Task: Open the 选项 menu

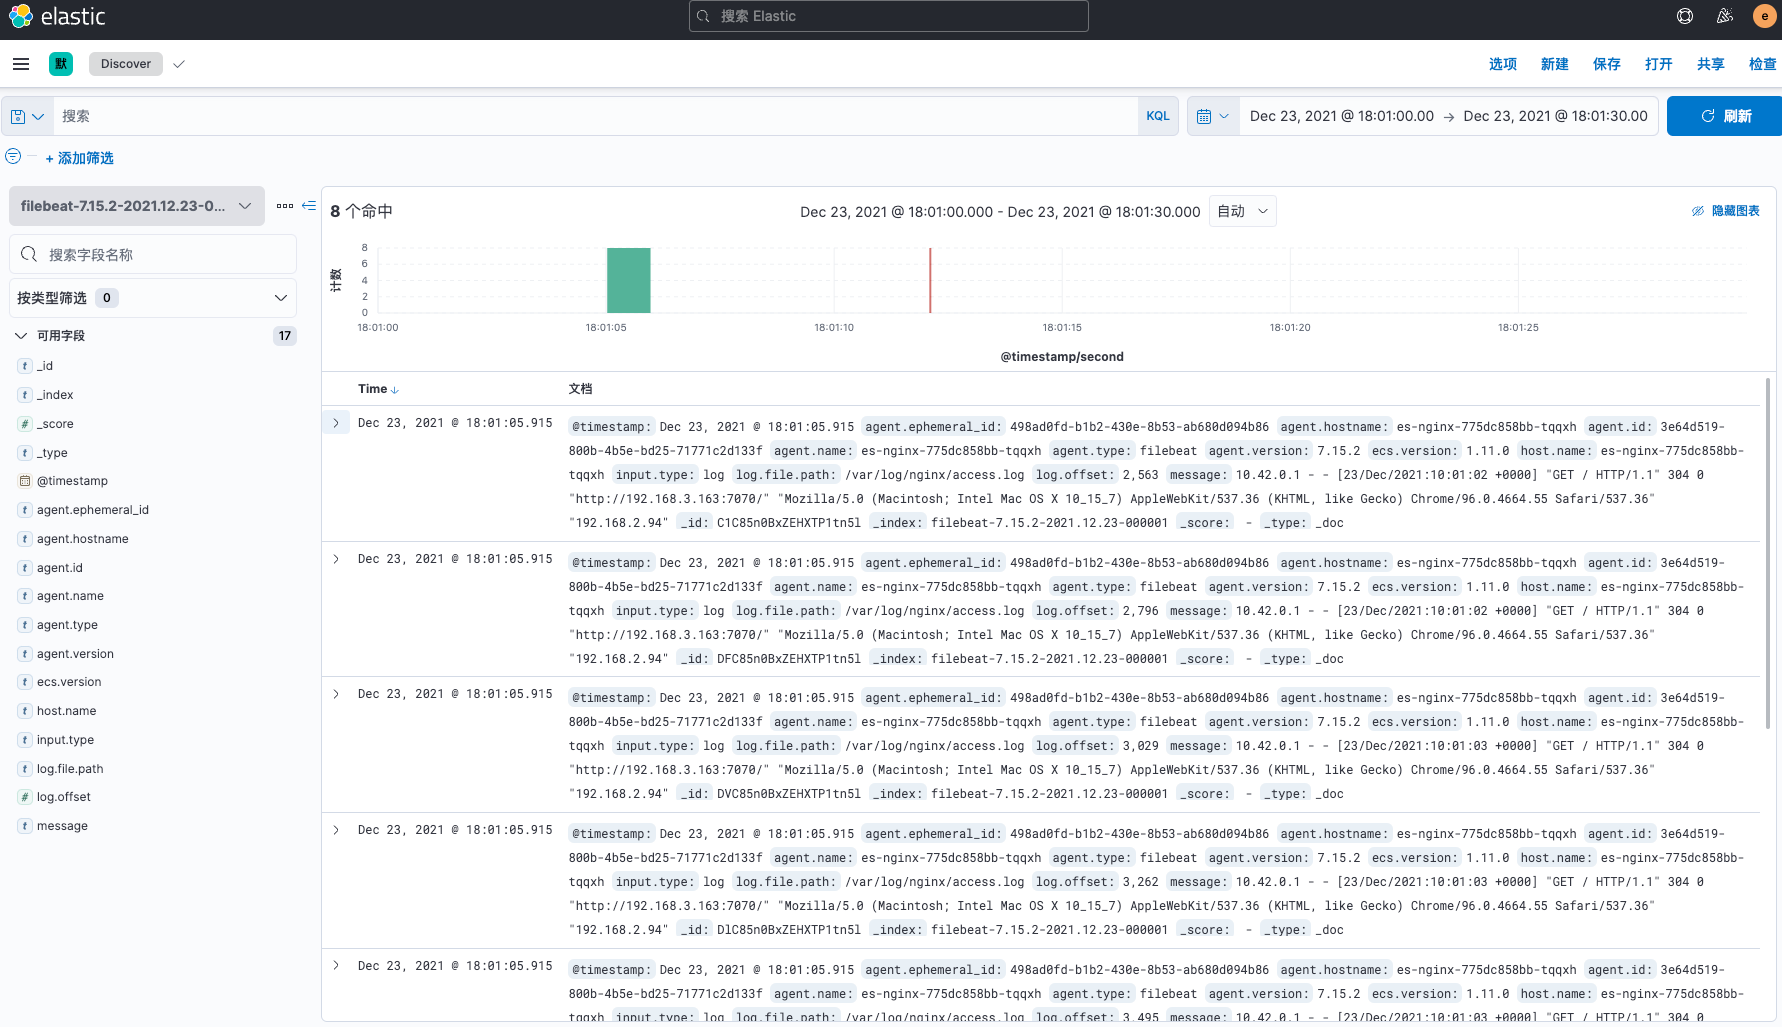Action: [1502, 64]
